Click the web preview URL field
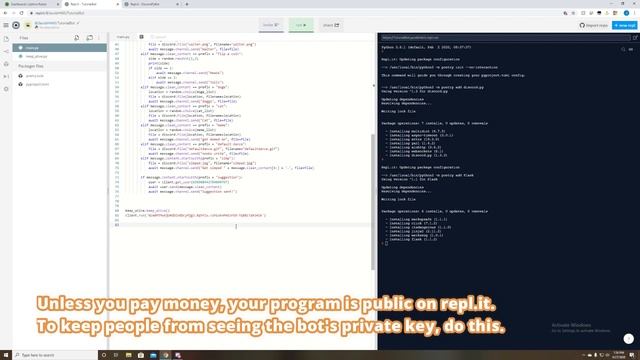The image size is (640, 360). (505, 38)
